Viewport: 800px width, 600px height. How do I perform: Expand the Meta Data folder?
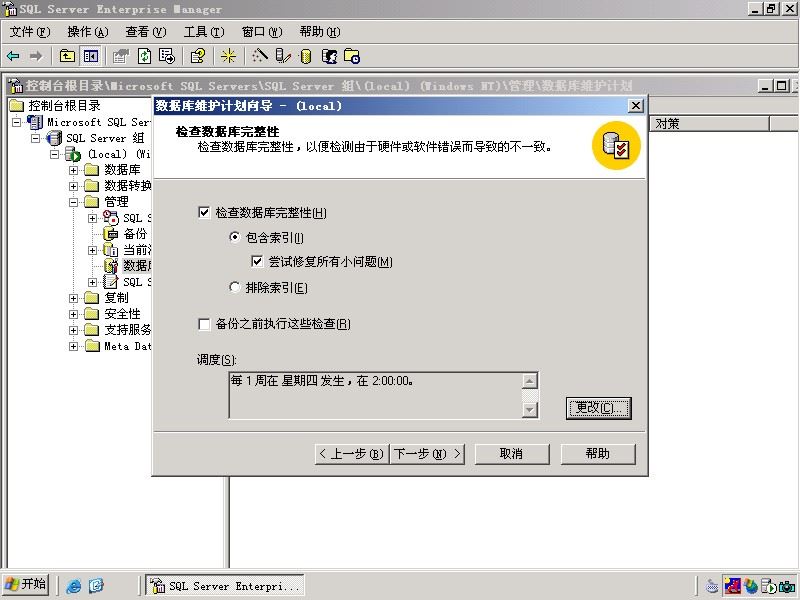click(x=73, y=346)
